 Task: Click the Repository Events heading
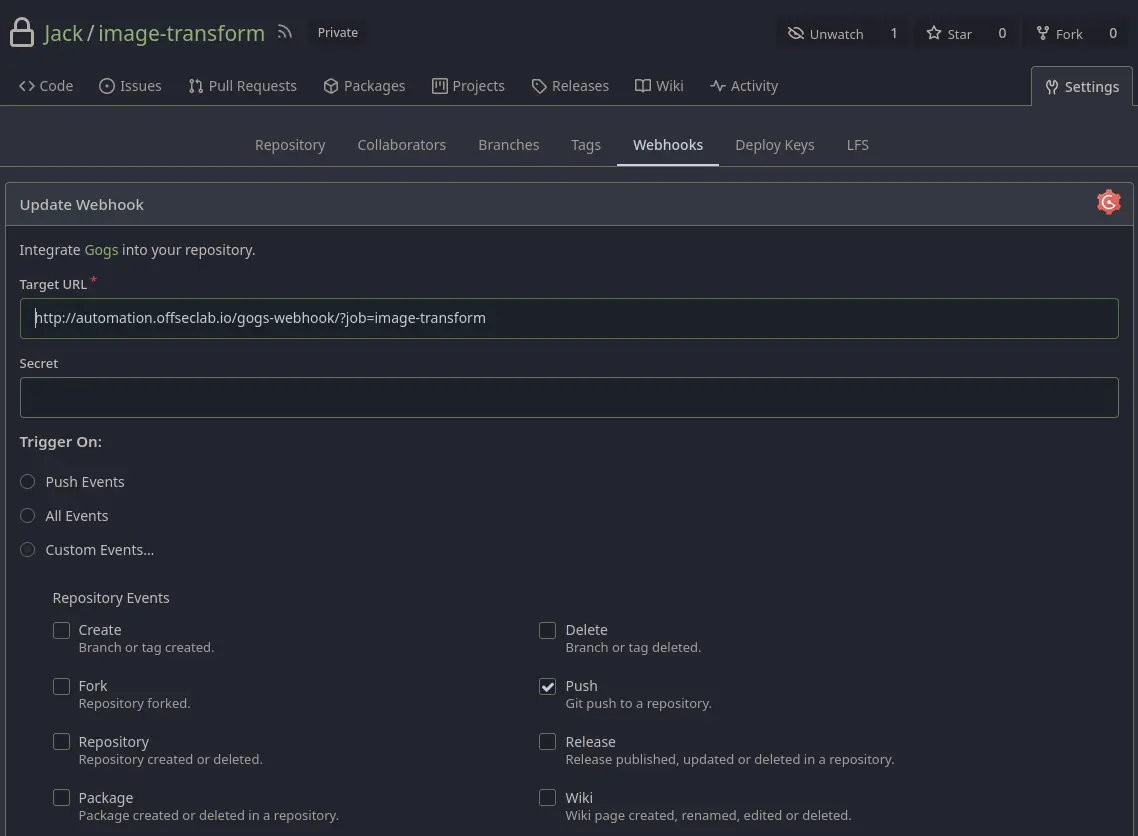click(111, 598)
